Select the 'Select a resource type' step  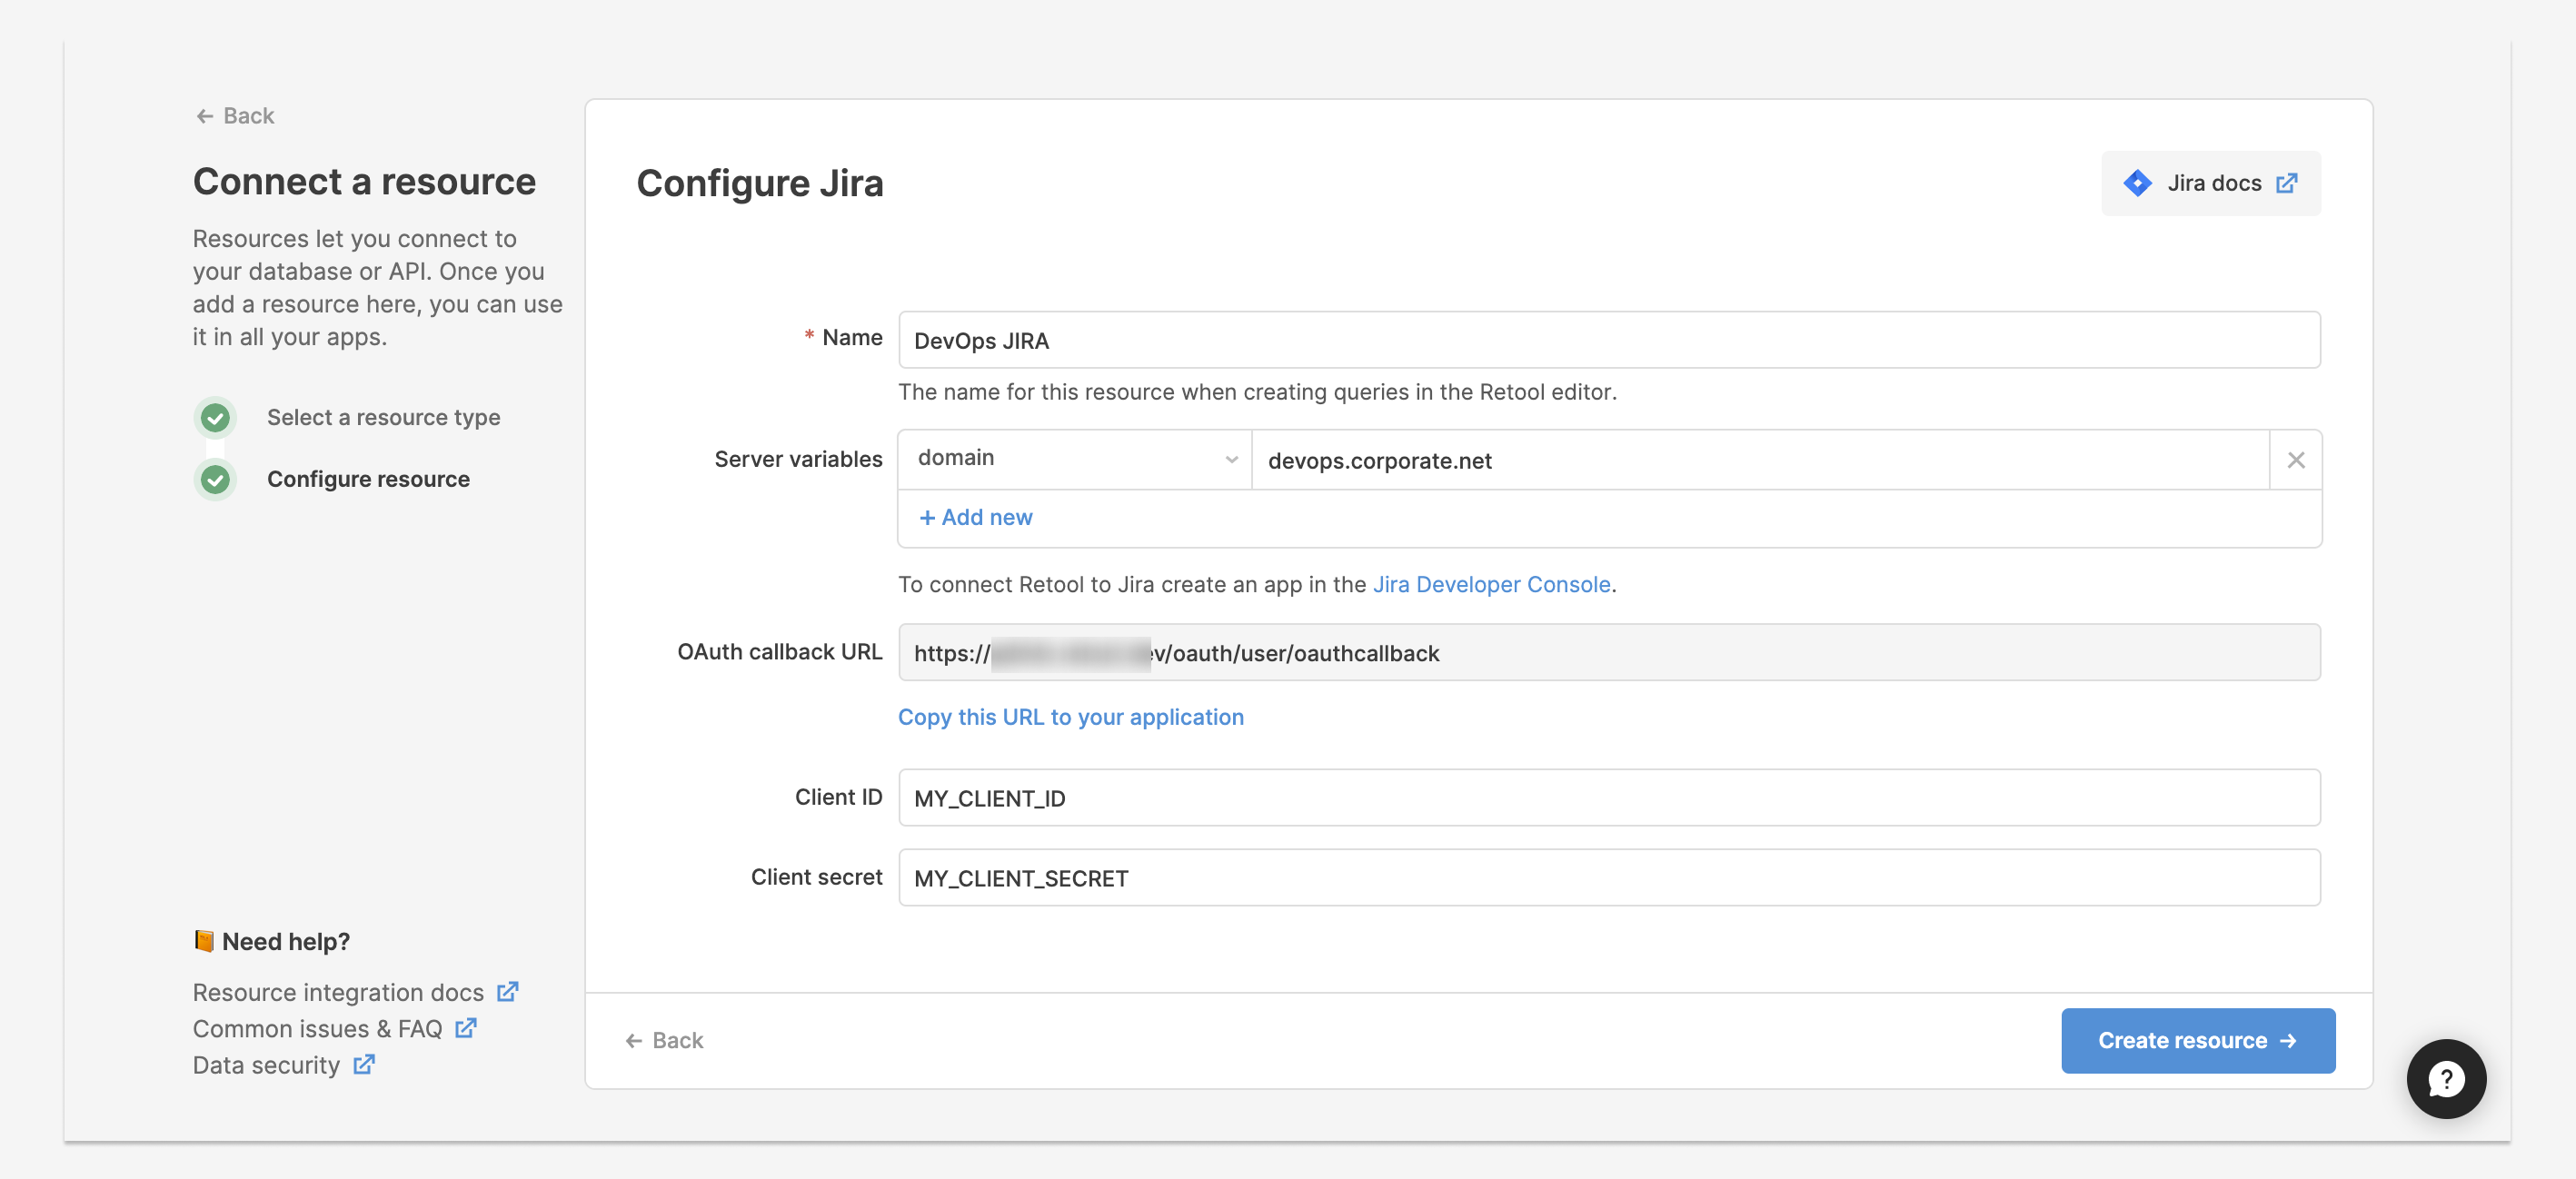pyautogui.click(x=383, y=418)
